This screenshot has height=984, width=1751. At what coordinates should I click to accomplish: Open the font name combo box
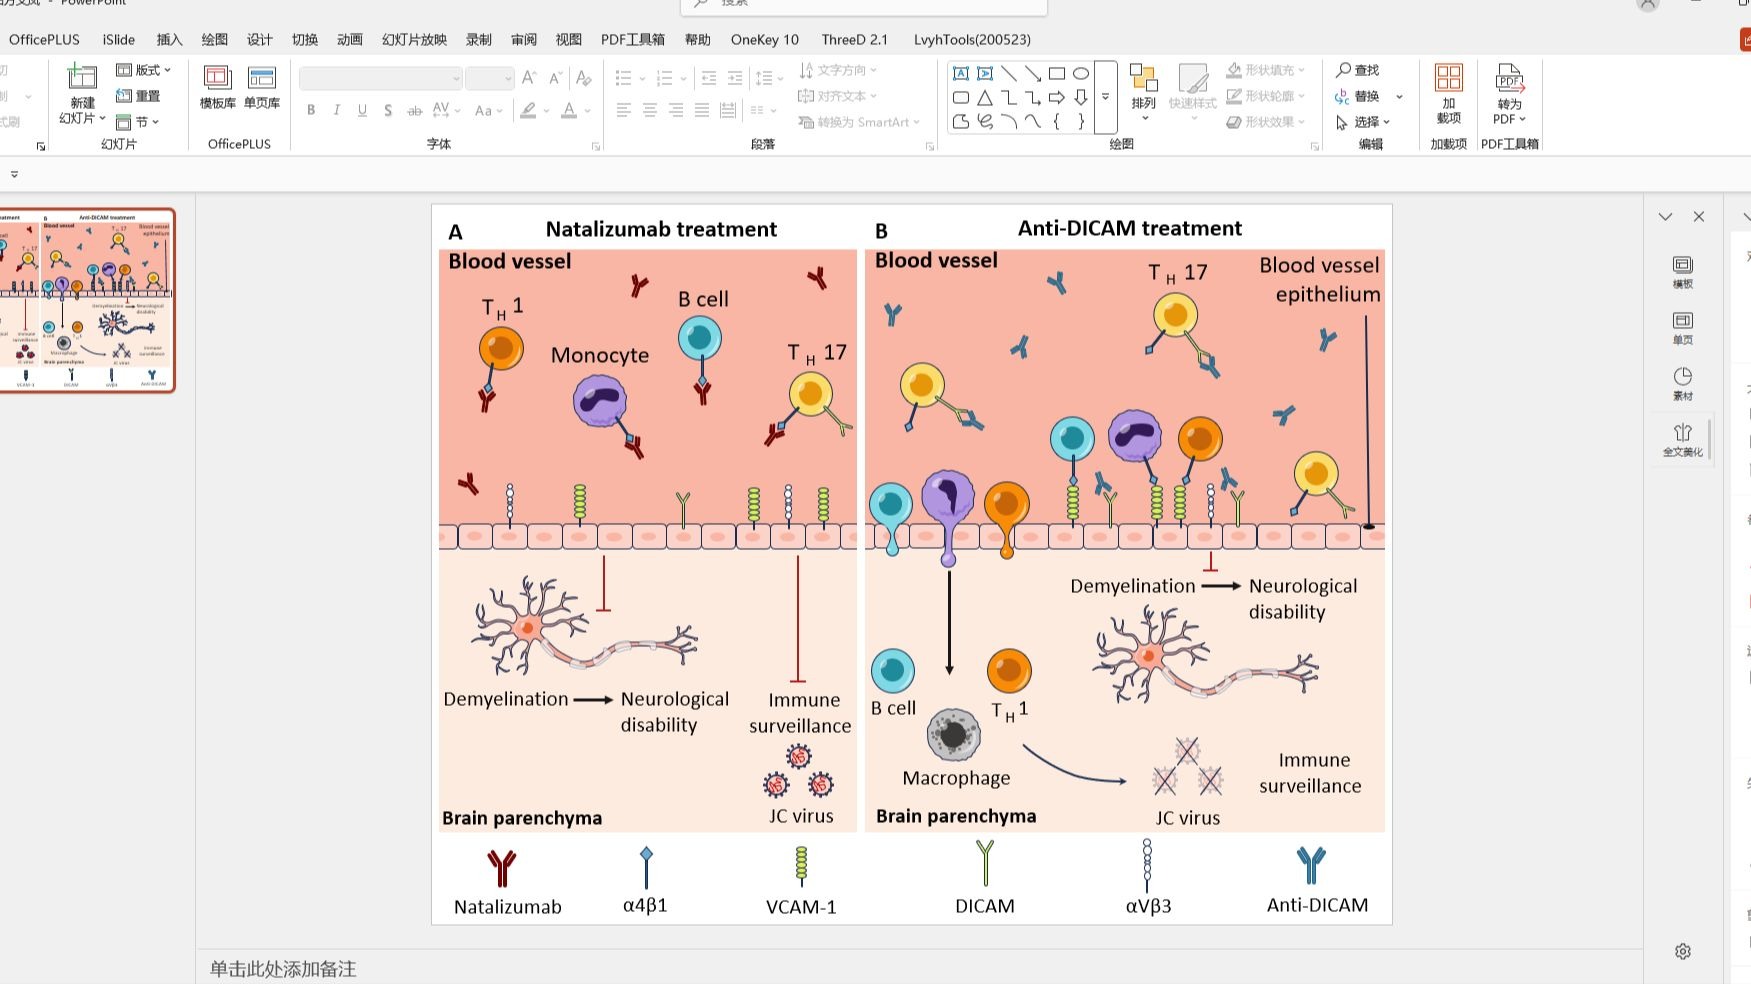[x=380, y=78]
